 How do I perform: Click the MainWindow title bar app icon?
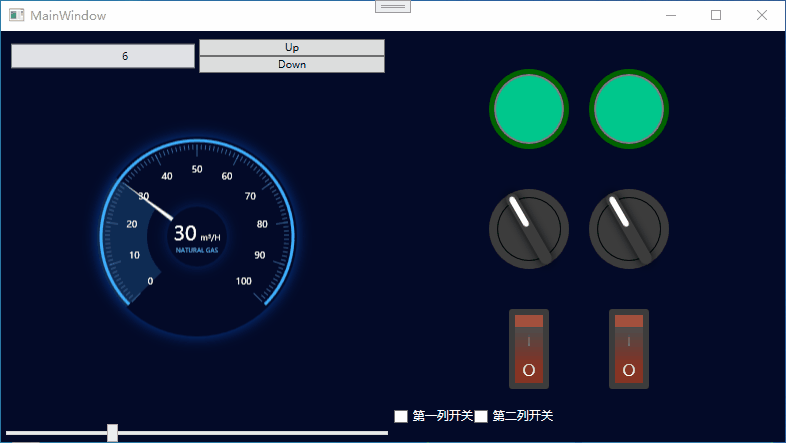click(16, 16)
